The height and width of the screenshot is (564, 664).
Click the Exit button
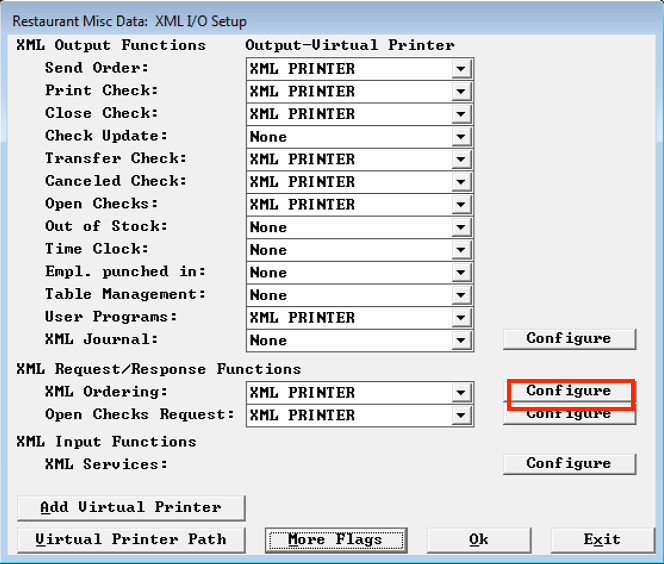coord(602,540)
